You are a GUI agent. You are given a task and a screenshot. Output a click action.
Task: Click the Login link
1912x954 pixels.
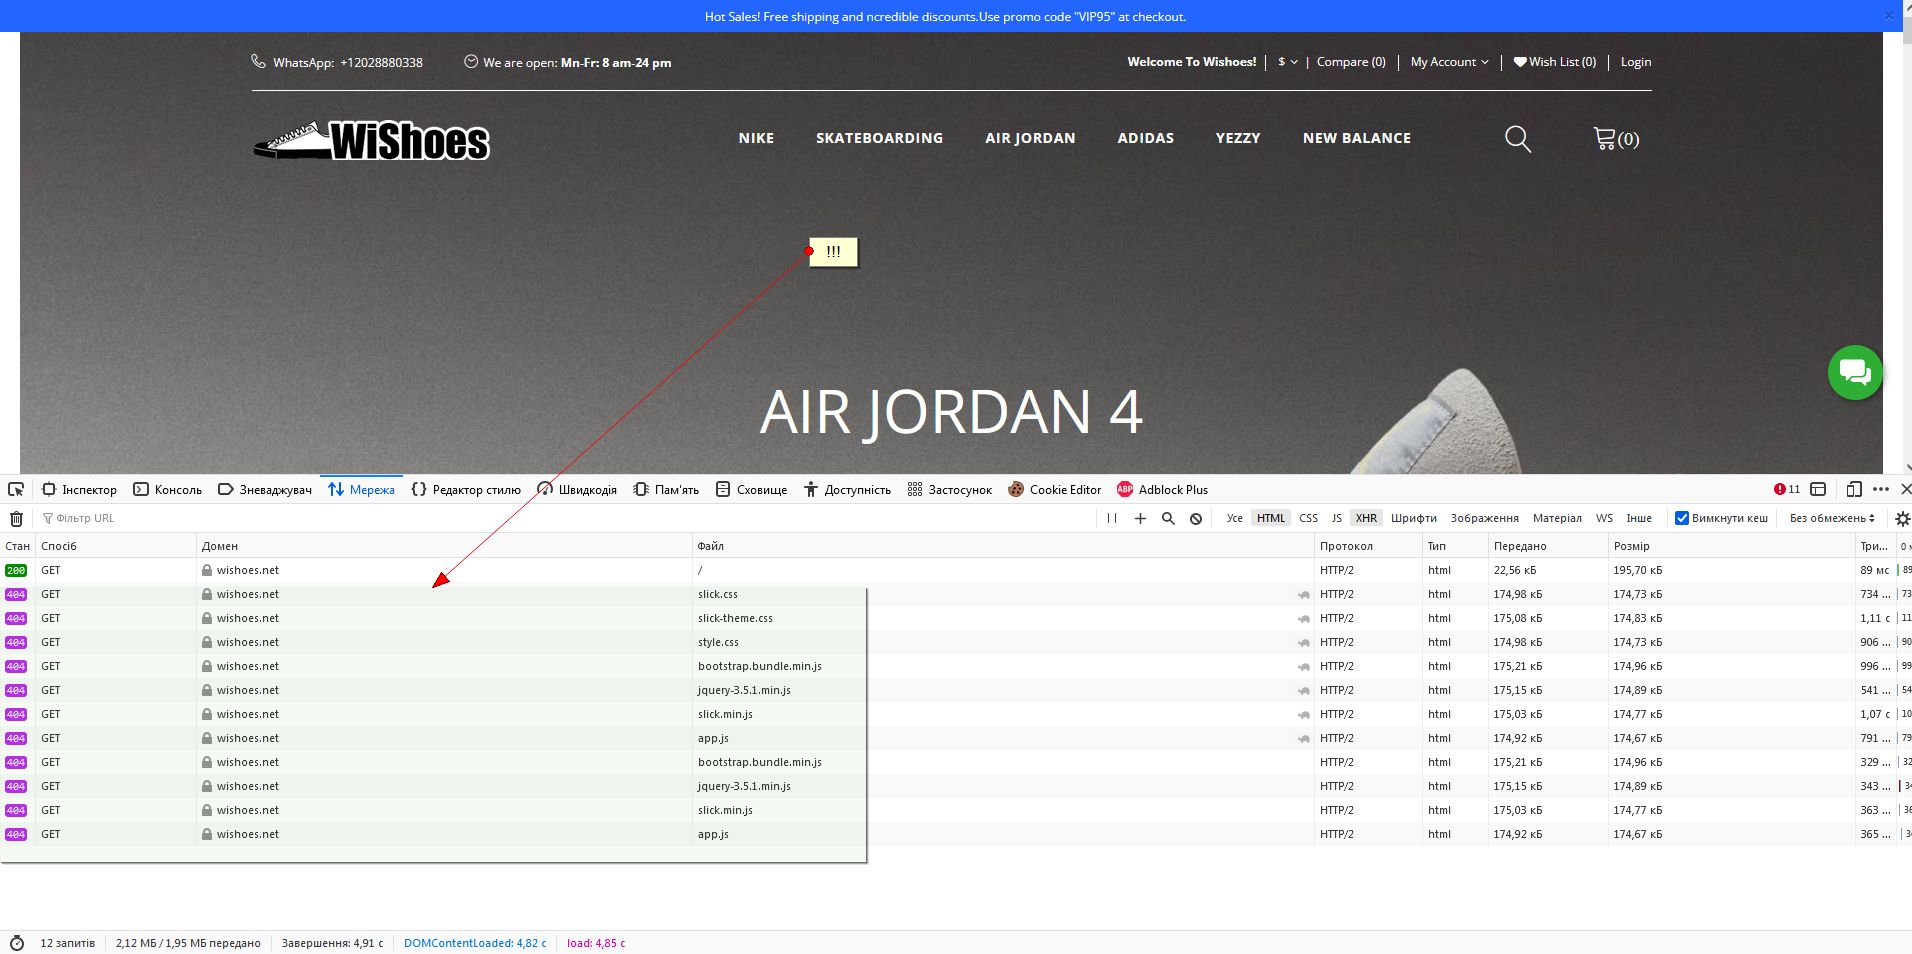coord(1636,62)
